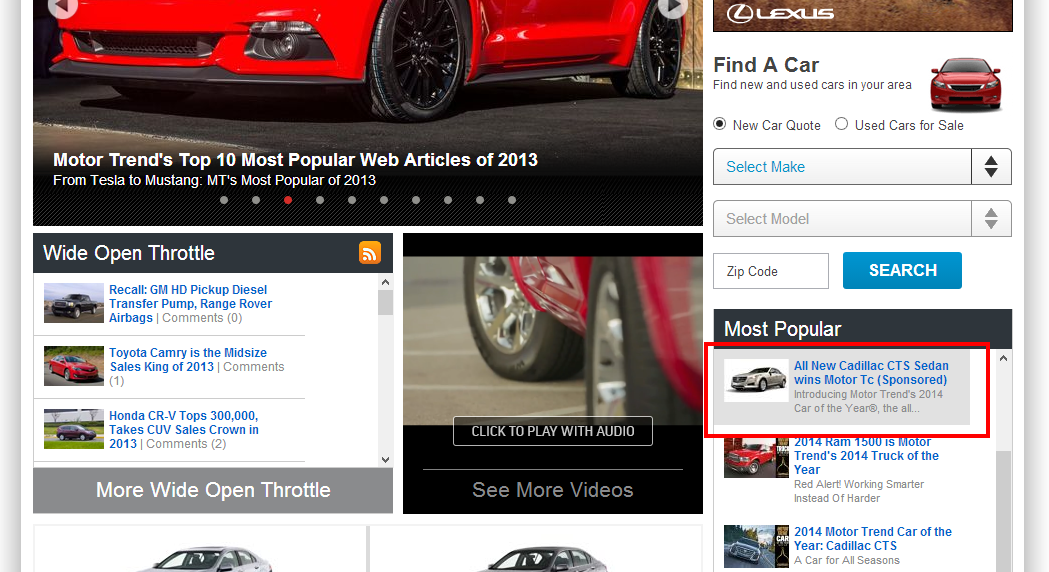Select the active red carousel dot
Screen dimensions: 1049x572
coord(288,200)
